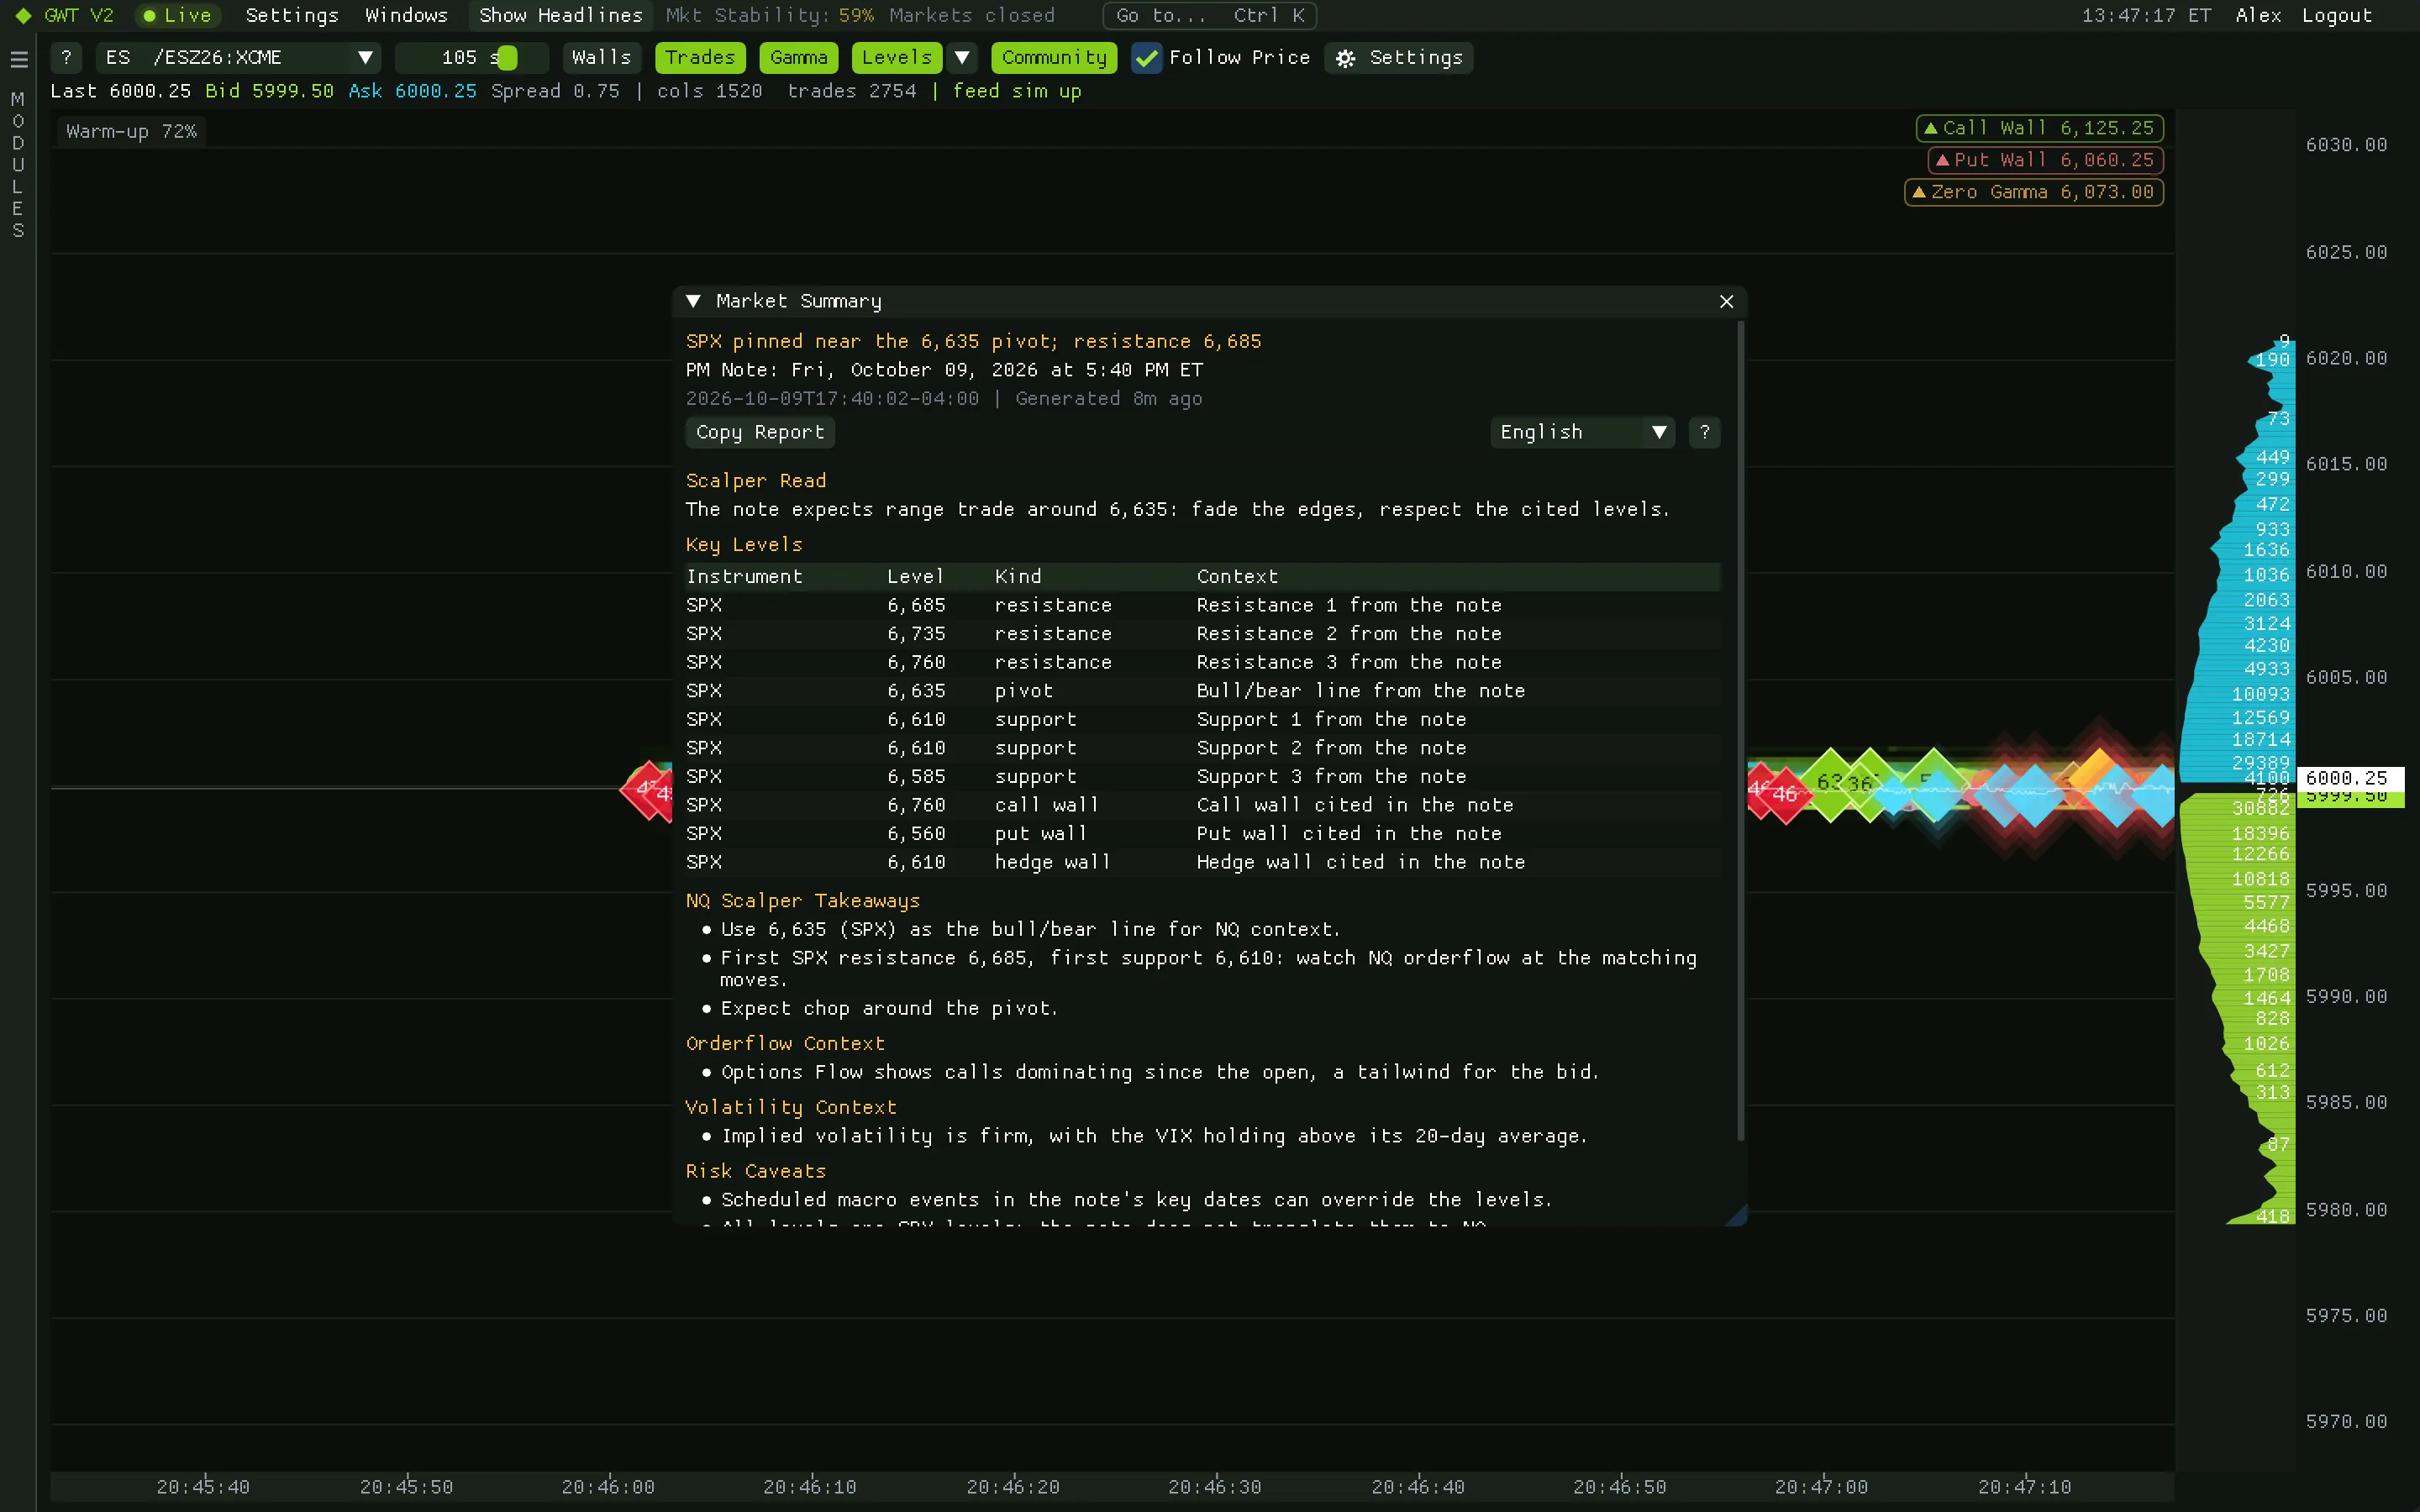Open the ES /ESZ26:XCME symbol dropdown
The height and width of the screenshot is (1512, 2420).
239,58
